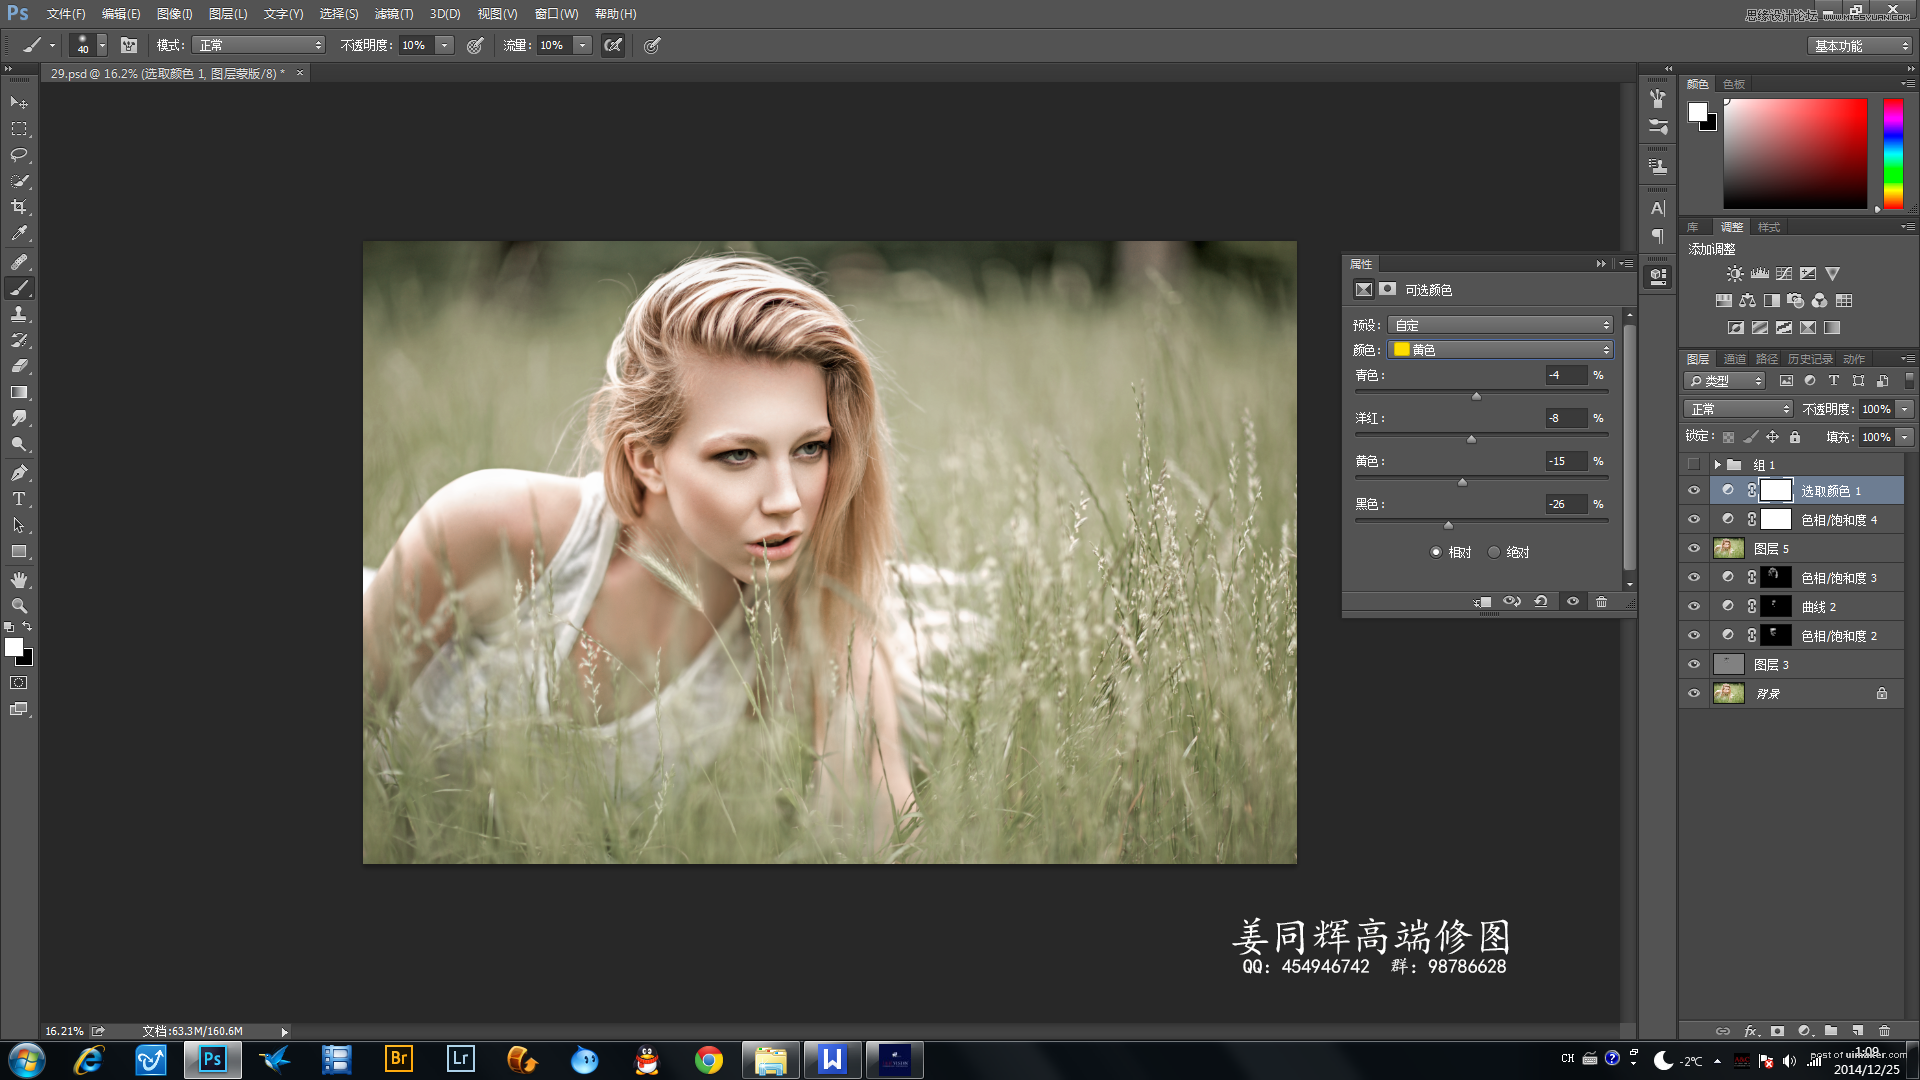Image resolution: width=1920 pixels, height=1080 pixels.
Task: Toggle visibility of 曲线 2 layer
Action: pyautogui.click(x=1695, y=607)
